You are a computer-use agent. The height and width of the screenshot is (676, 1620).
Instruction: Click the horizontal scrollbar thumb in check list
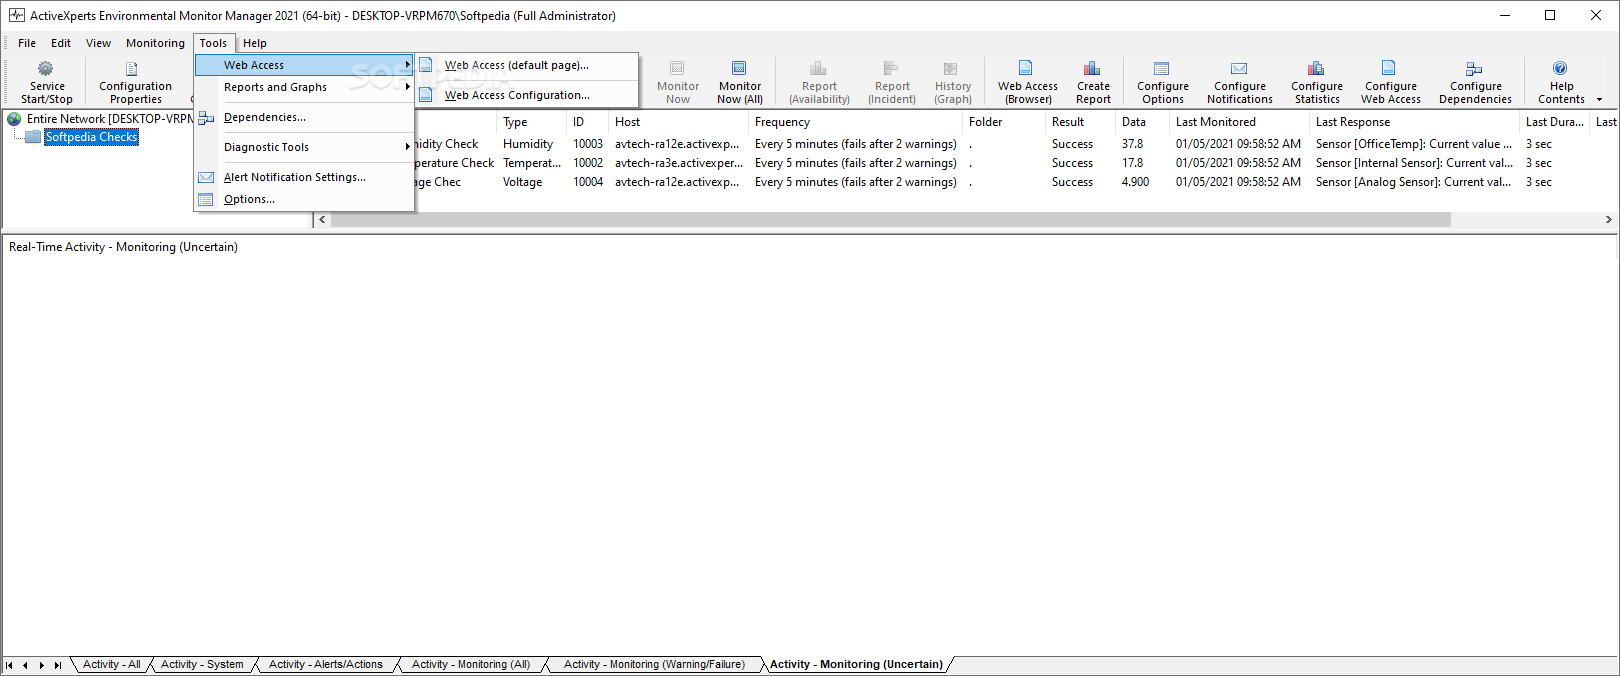tap(890, 219)
